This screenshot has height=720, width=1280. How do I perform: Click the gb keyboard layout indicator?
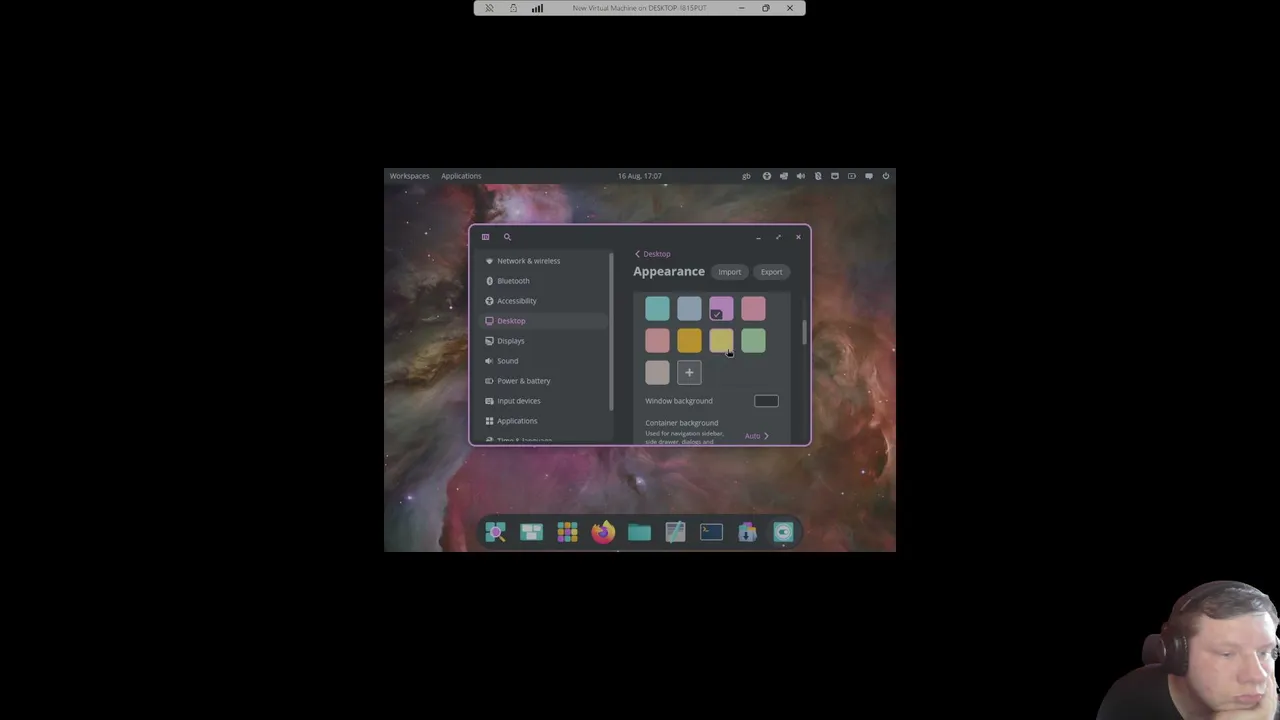coord(746,176)
